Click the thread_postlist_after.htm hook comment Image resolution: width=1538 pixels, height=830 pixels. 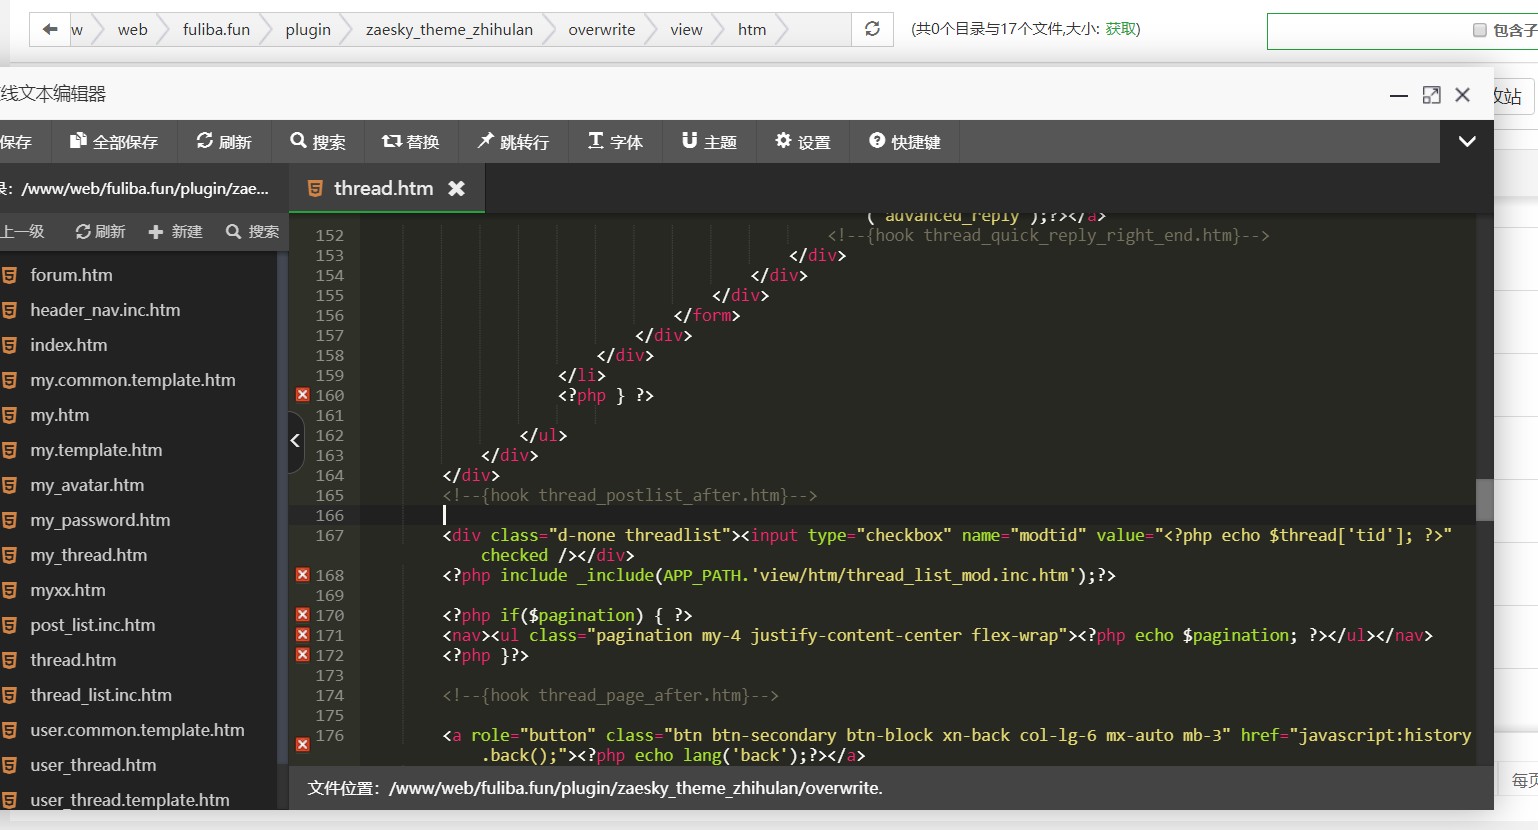pos(630,495)
